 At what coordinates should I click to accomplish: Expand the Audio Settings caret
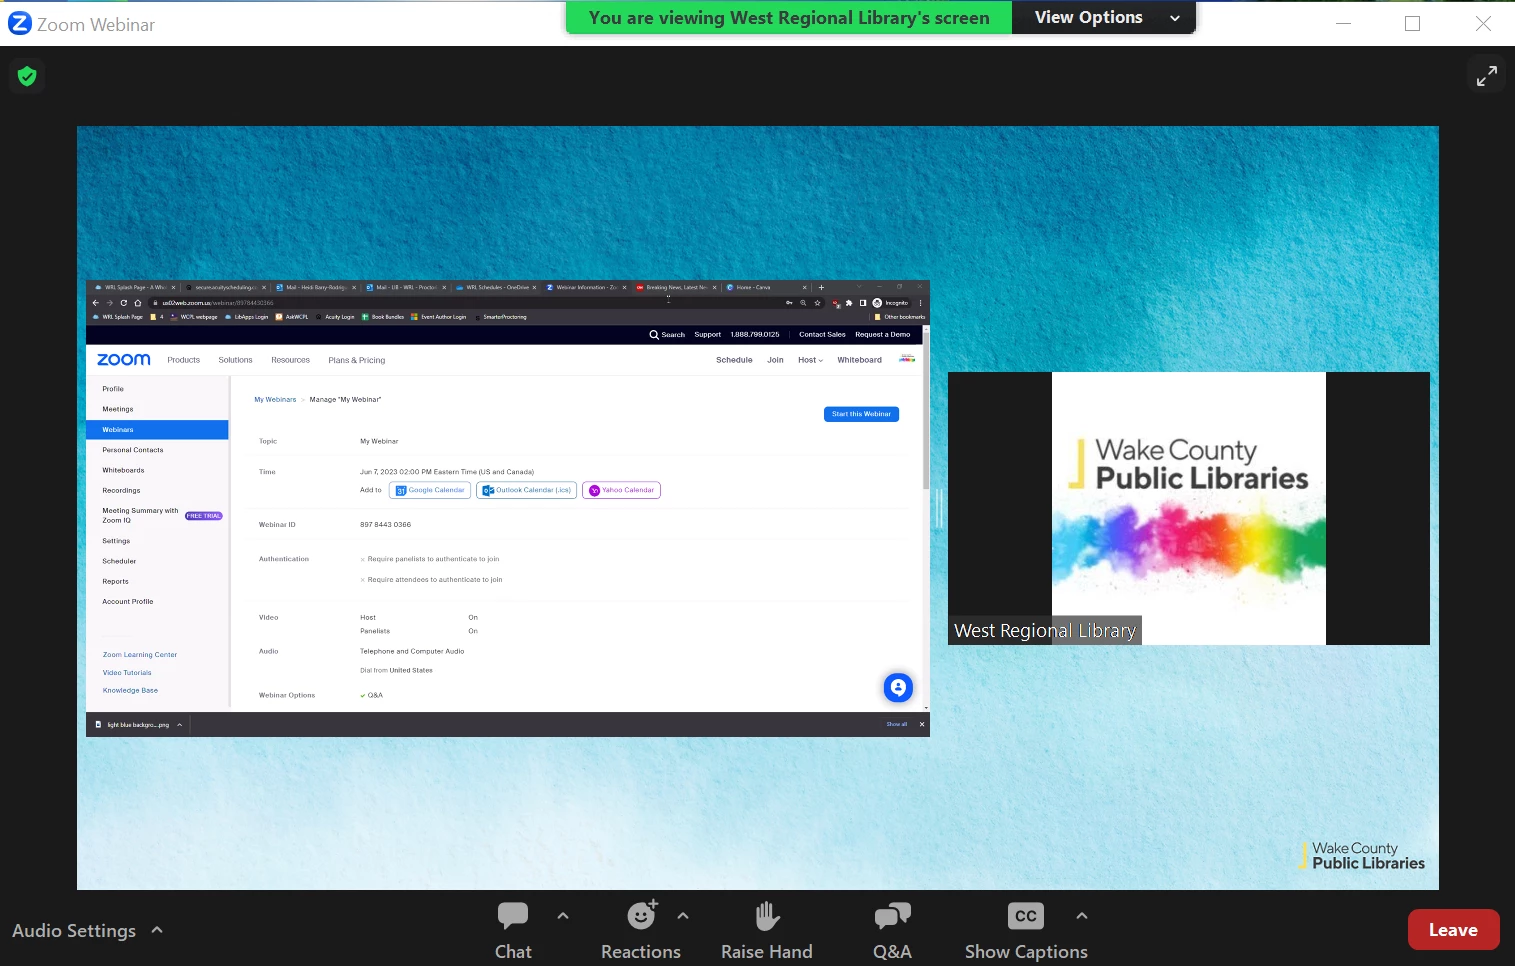pos(157,929)
